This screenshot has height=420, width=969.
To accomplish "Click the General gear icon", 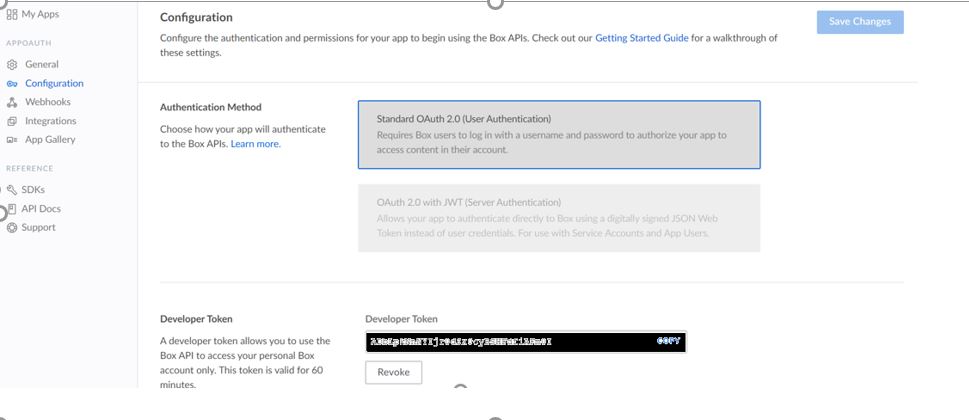I will click(x=12, y=64).
